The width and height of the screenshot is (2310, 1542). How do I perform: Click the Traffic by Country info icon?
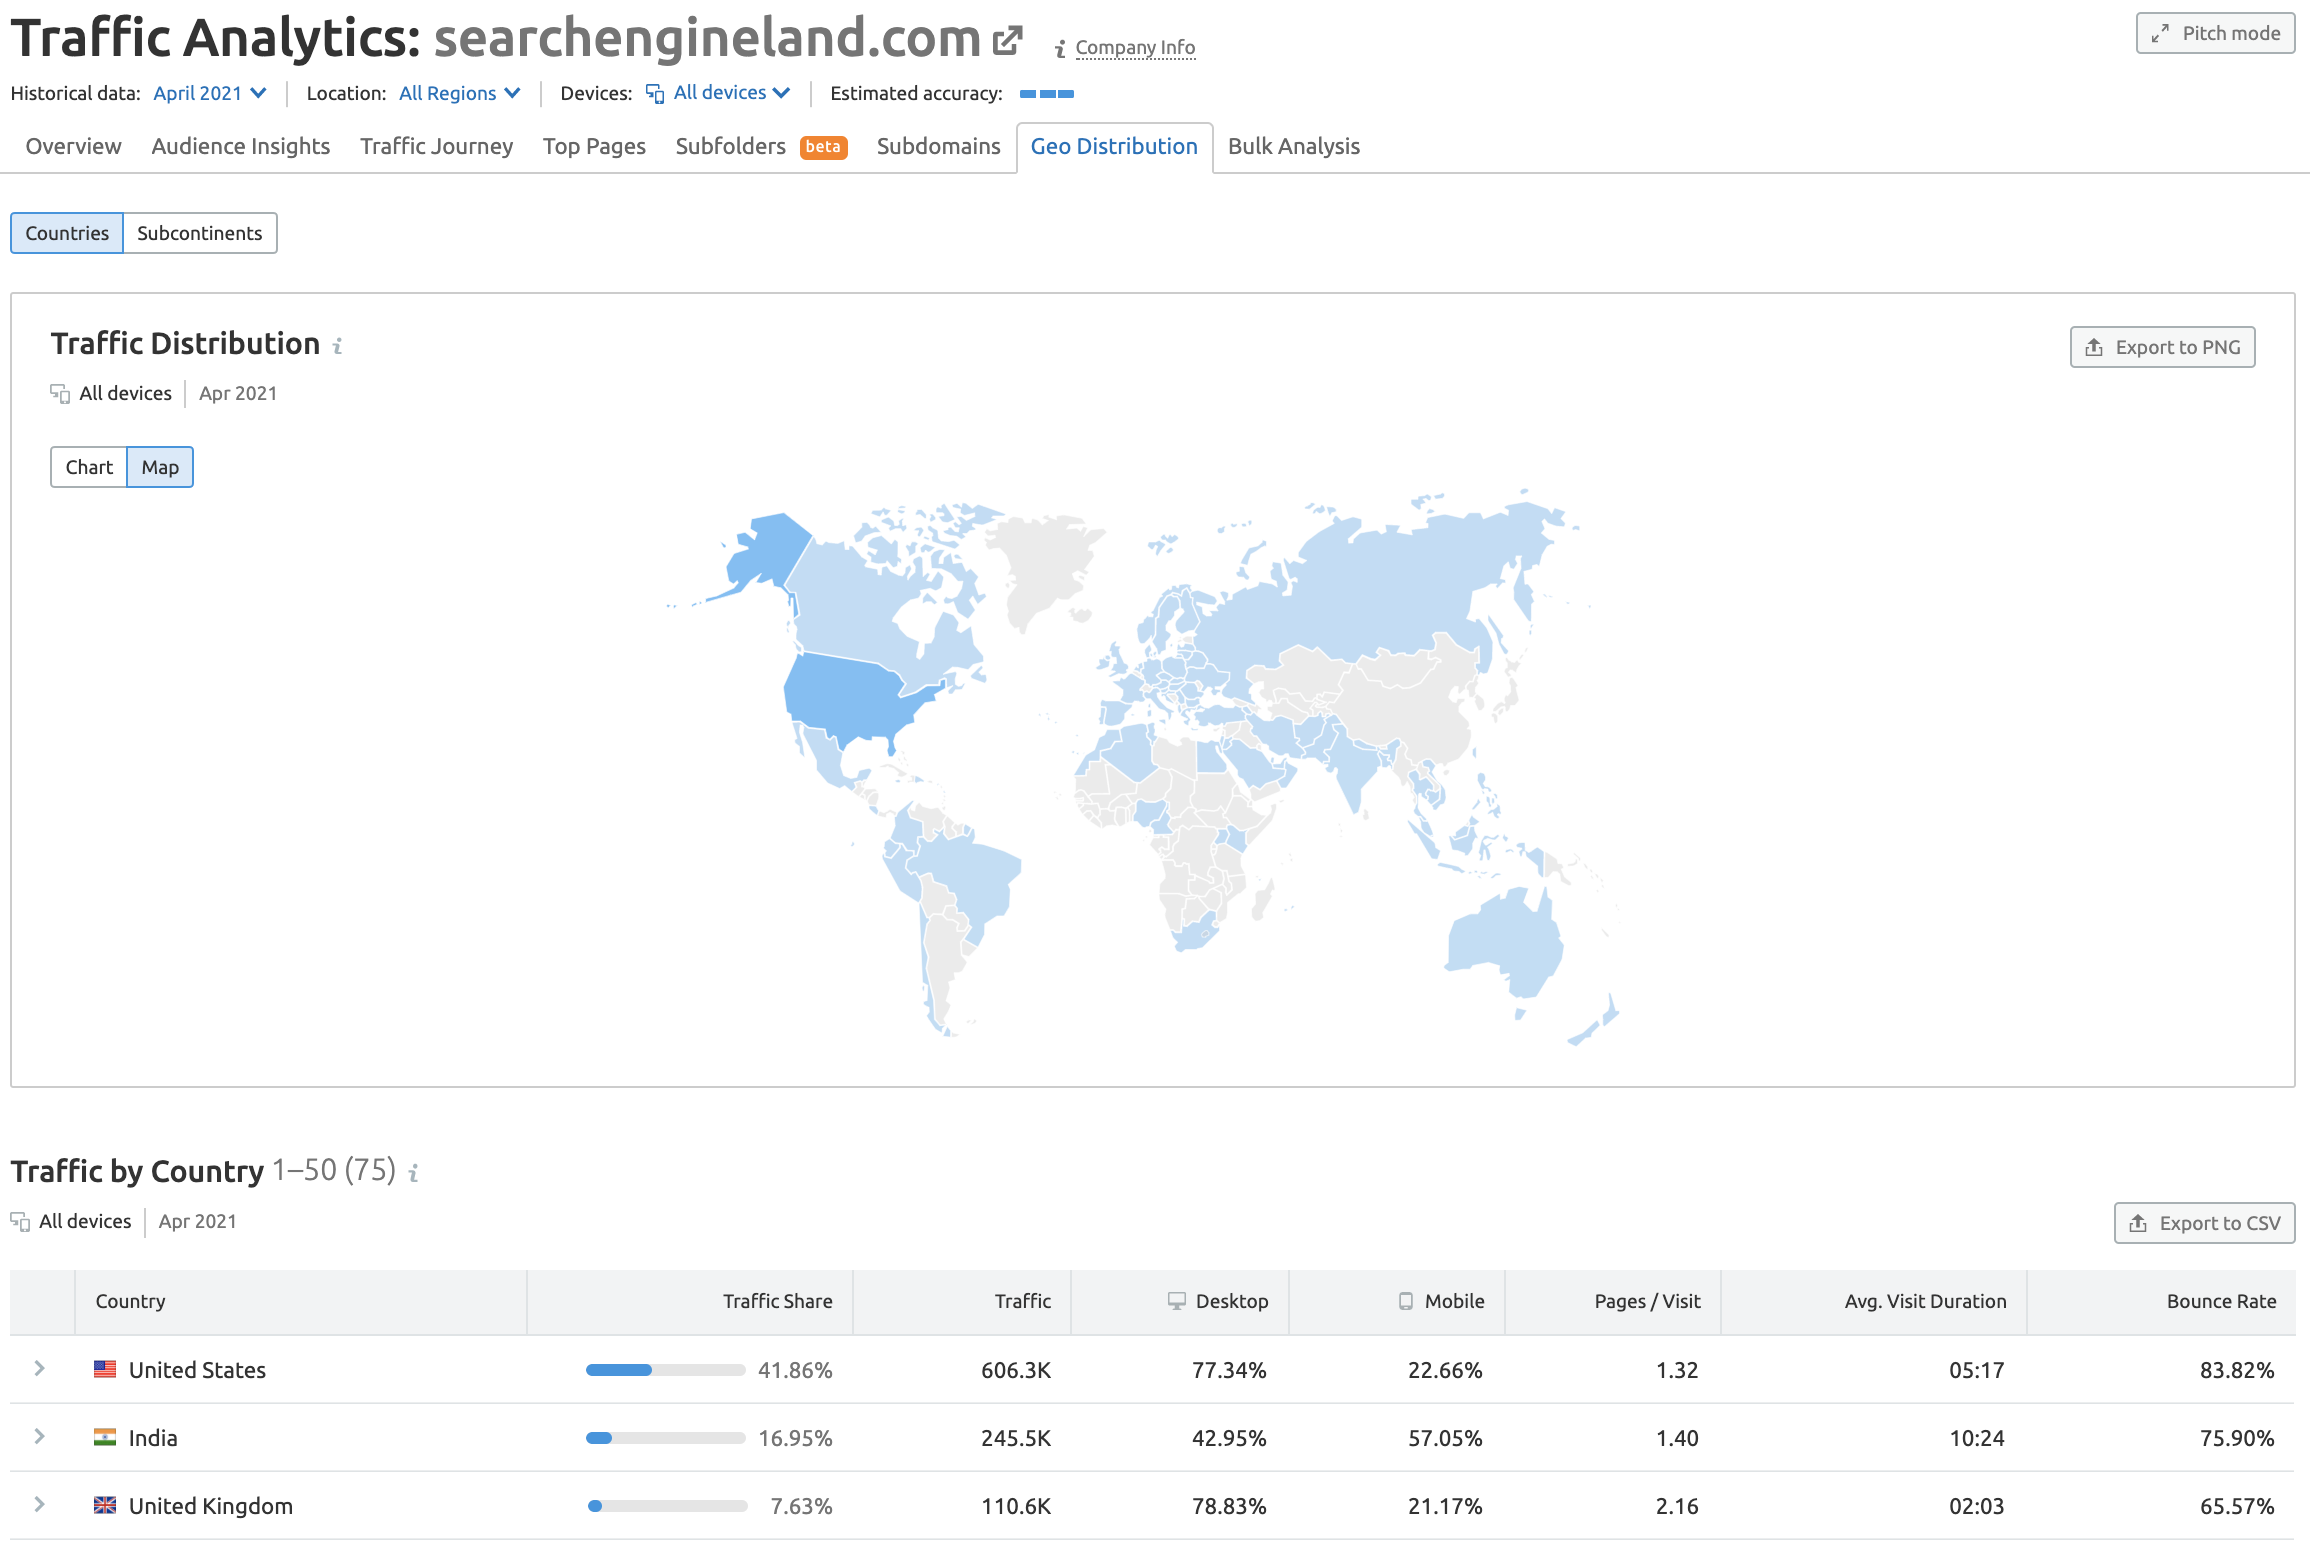coord(413,1172)
